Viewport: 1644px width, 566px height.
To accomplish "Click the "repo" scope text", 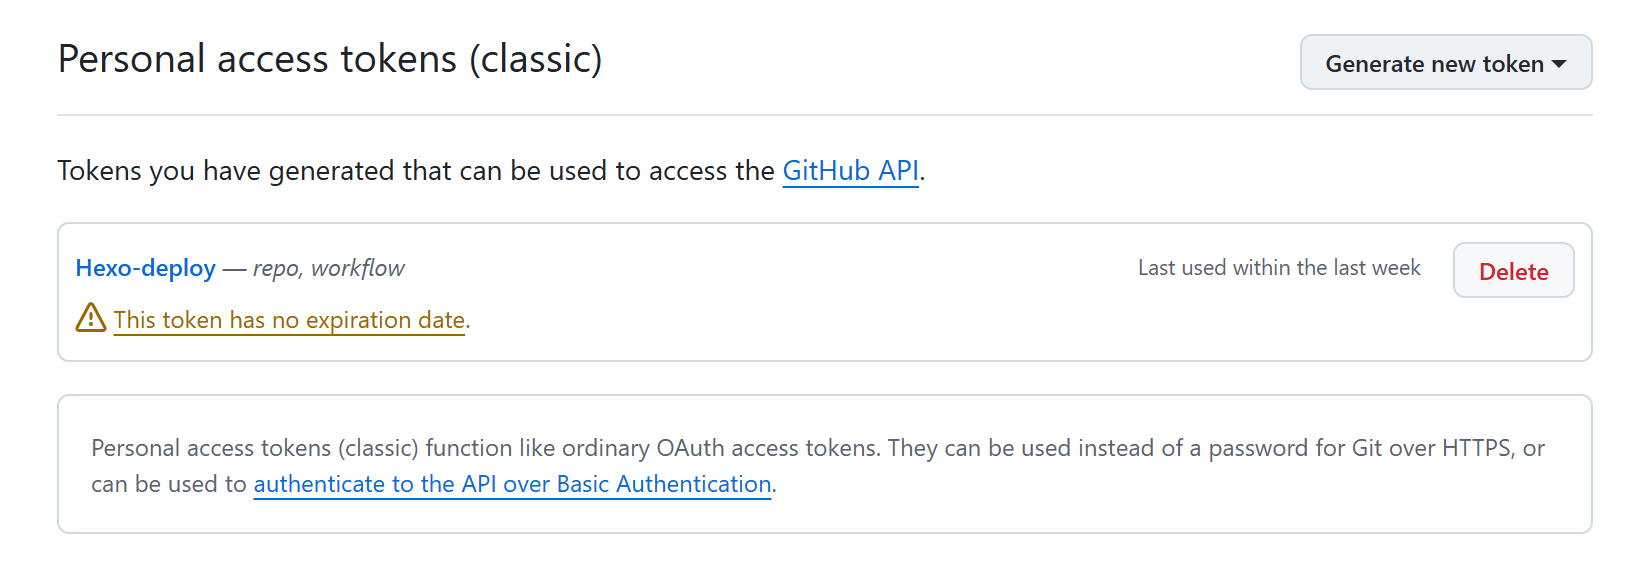I will 275,268.
